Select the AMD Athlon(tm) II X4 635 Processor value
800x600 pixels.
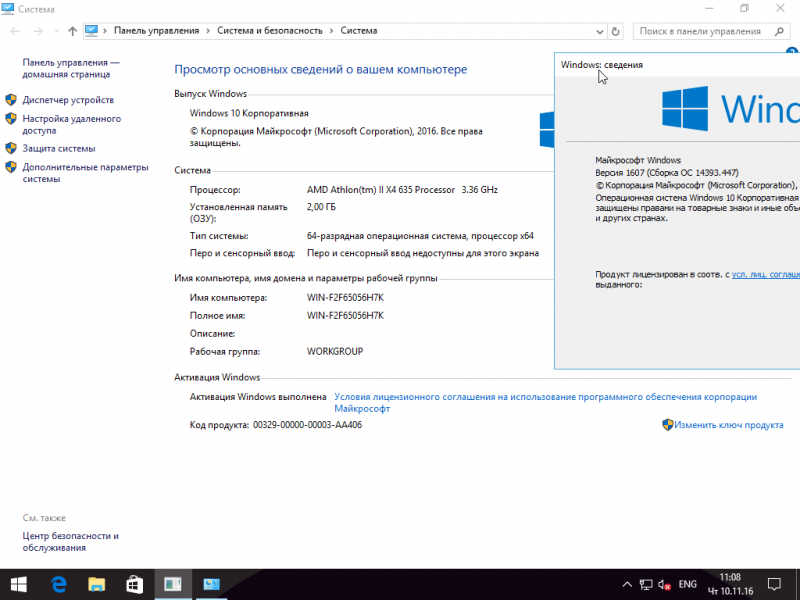(402, 190)
